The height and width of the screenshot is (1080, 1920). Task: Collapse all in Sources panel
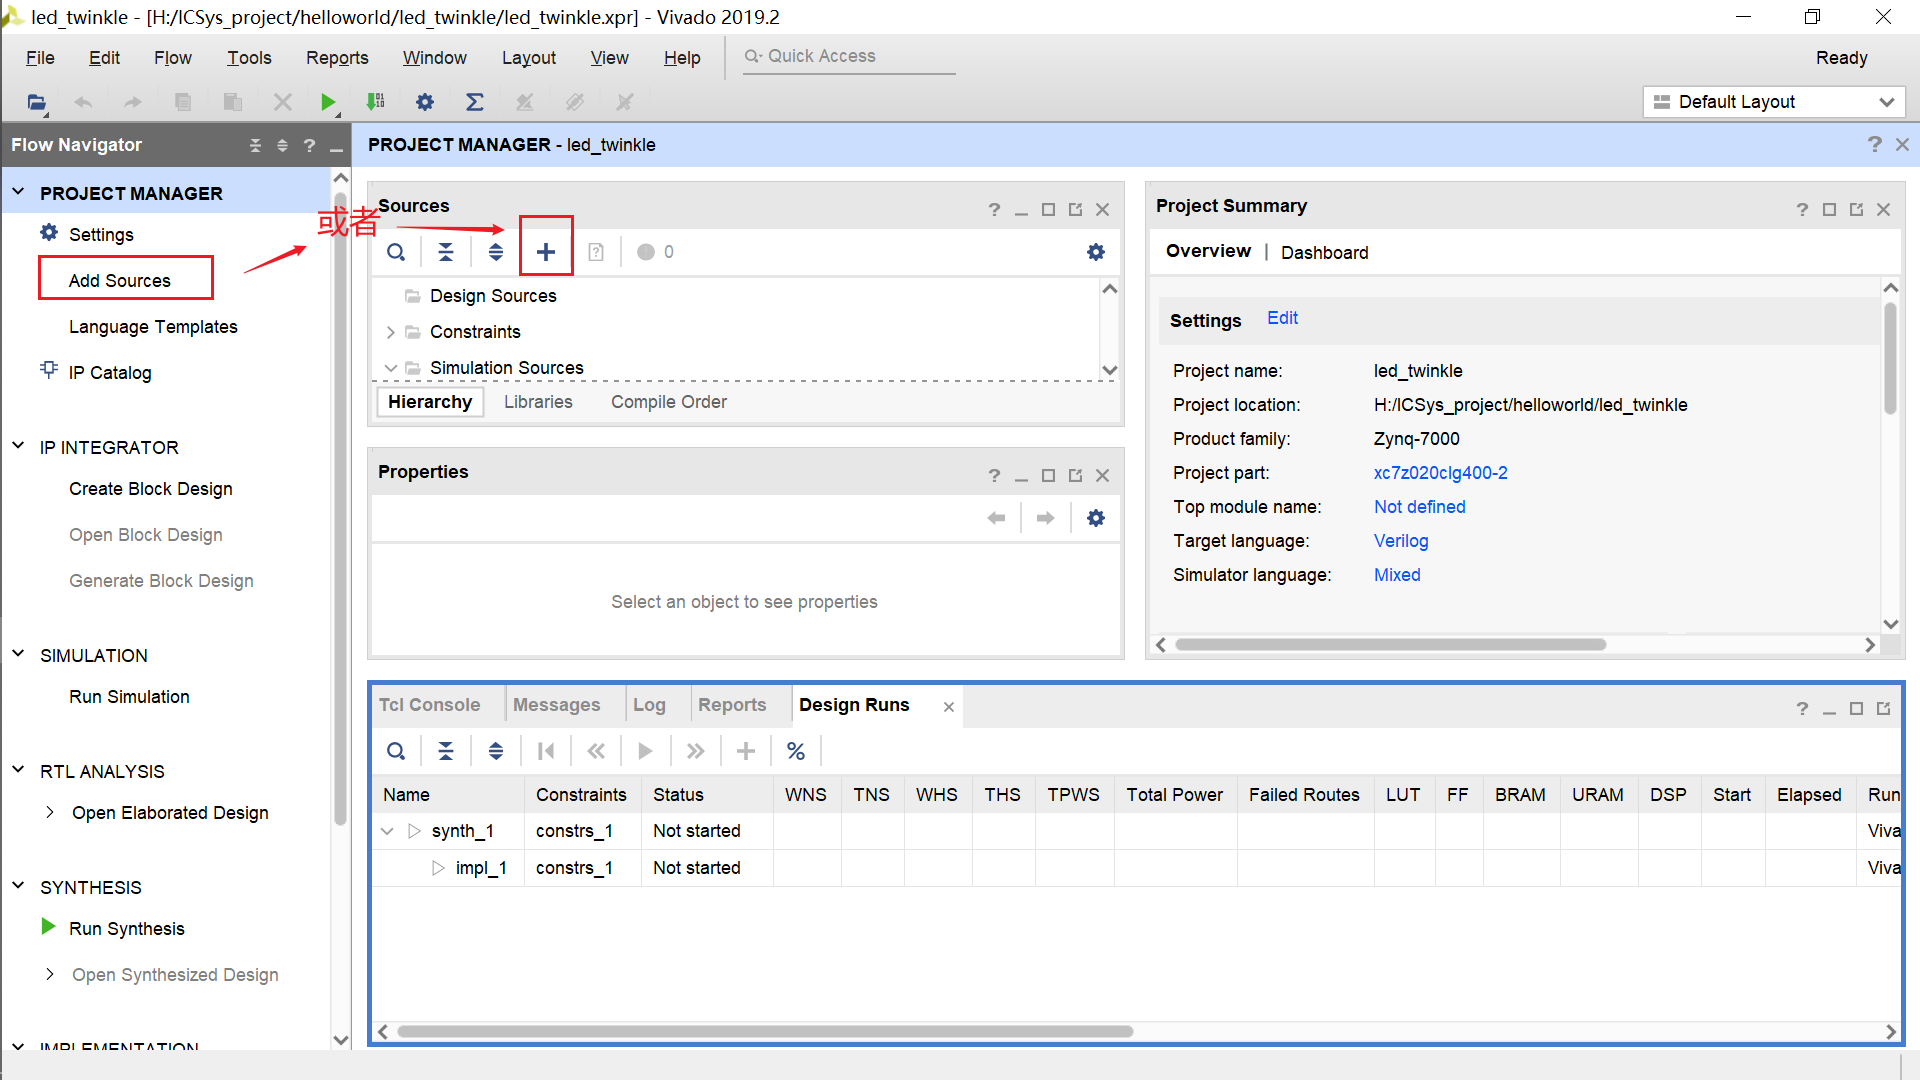pyautogui.click(x=446, y=252)
